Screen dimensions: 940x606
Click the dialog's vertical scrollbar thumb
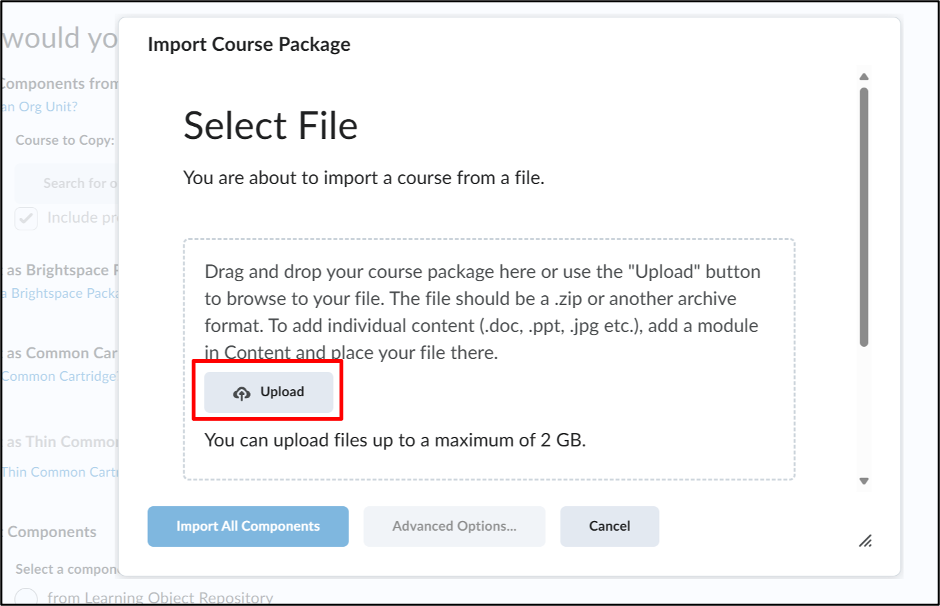pyautogui.click(x=864, y=217)
